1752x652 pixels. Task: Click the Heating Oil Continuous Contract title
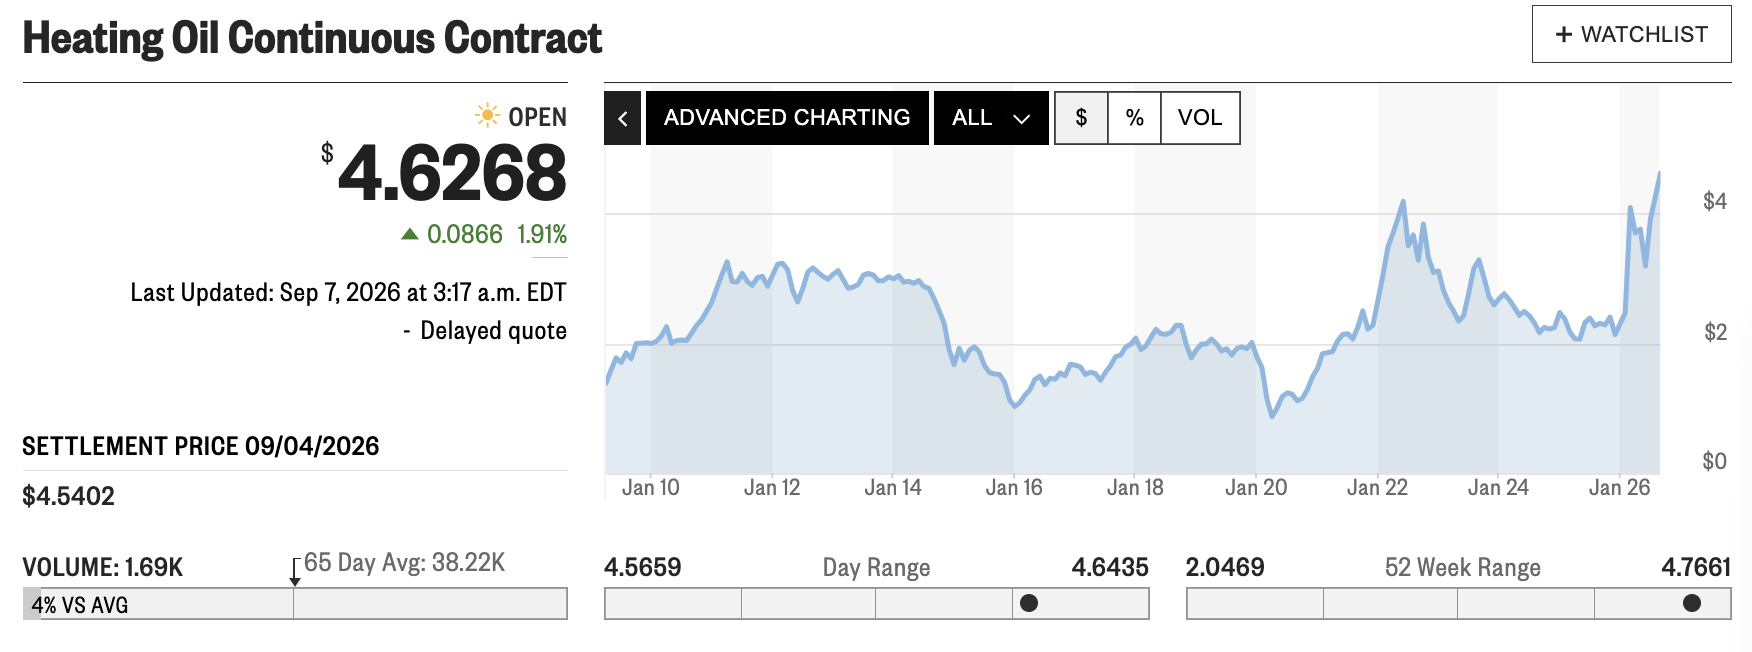click(312, 38)
